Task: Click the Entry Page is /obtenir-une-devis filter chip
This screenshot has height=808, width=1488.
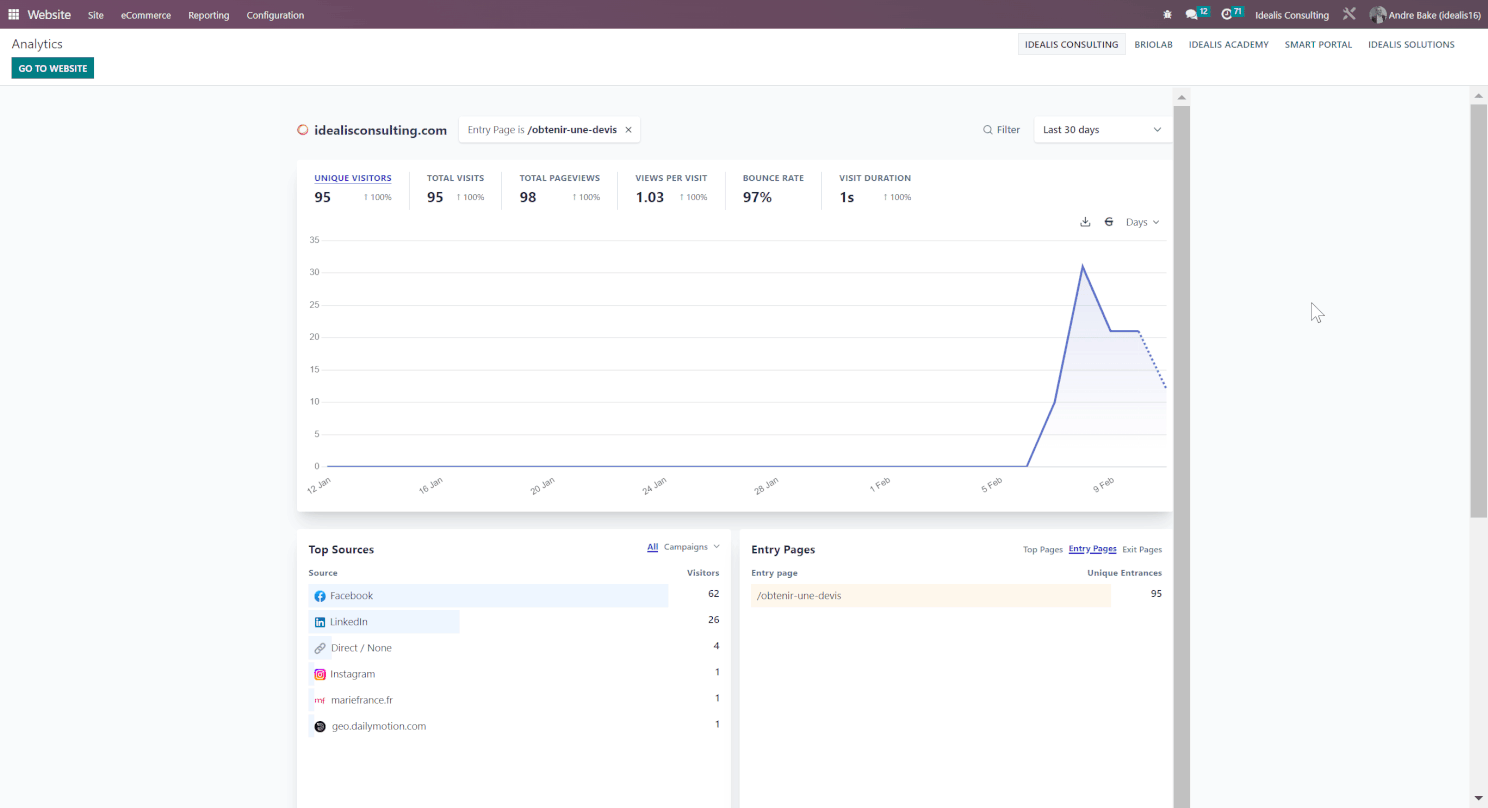Action: tap(550, 130)
